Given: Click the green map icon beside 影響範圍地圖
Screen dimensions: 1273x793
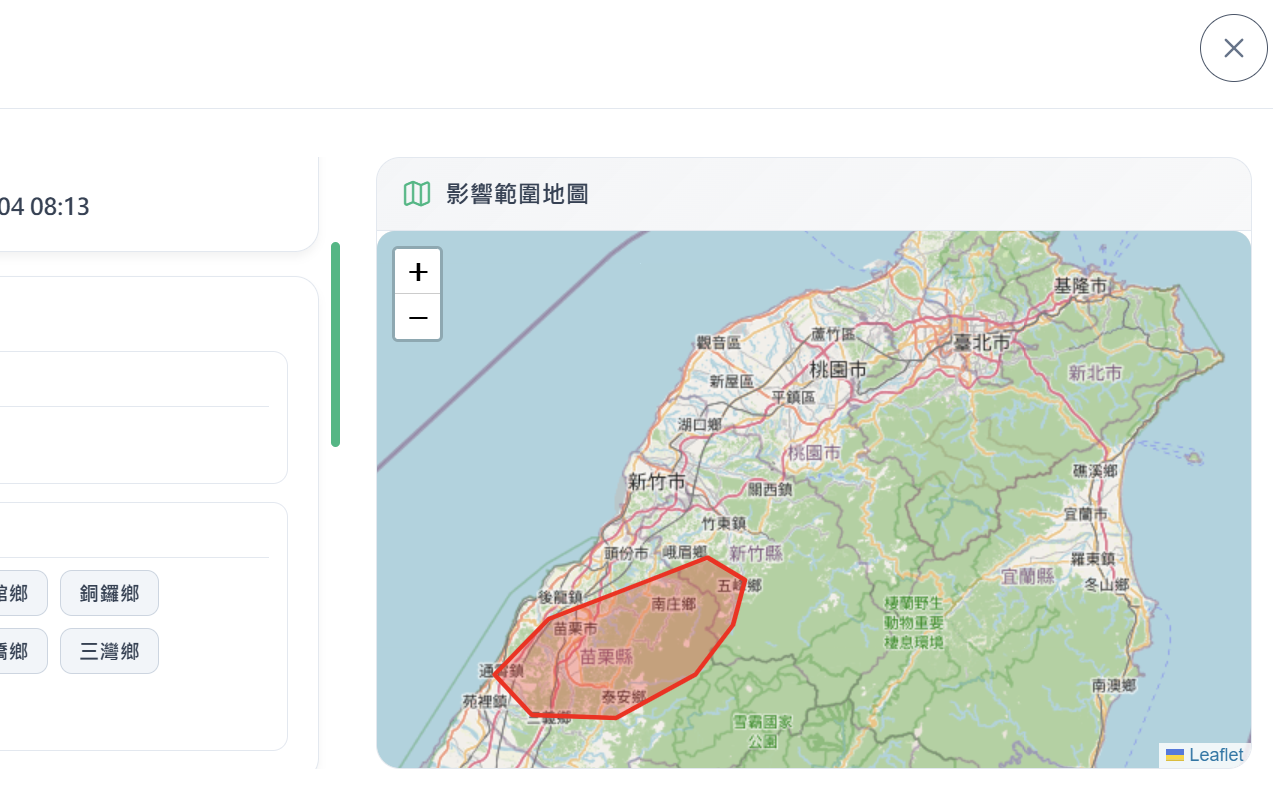Looking at the screenshot, I should (416, 194).
